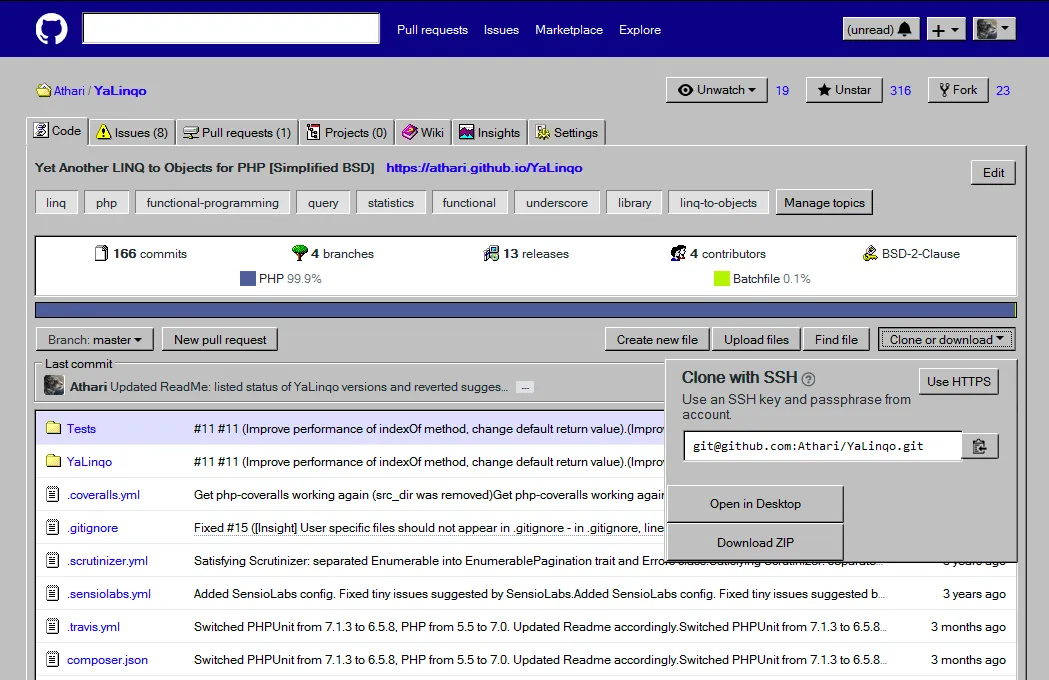Open the plus create-new menu
Screen dimensions: 1049x680
946,29
